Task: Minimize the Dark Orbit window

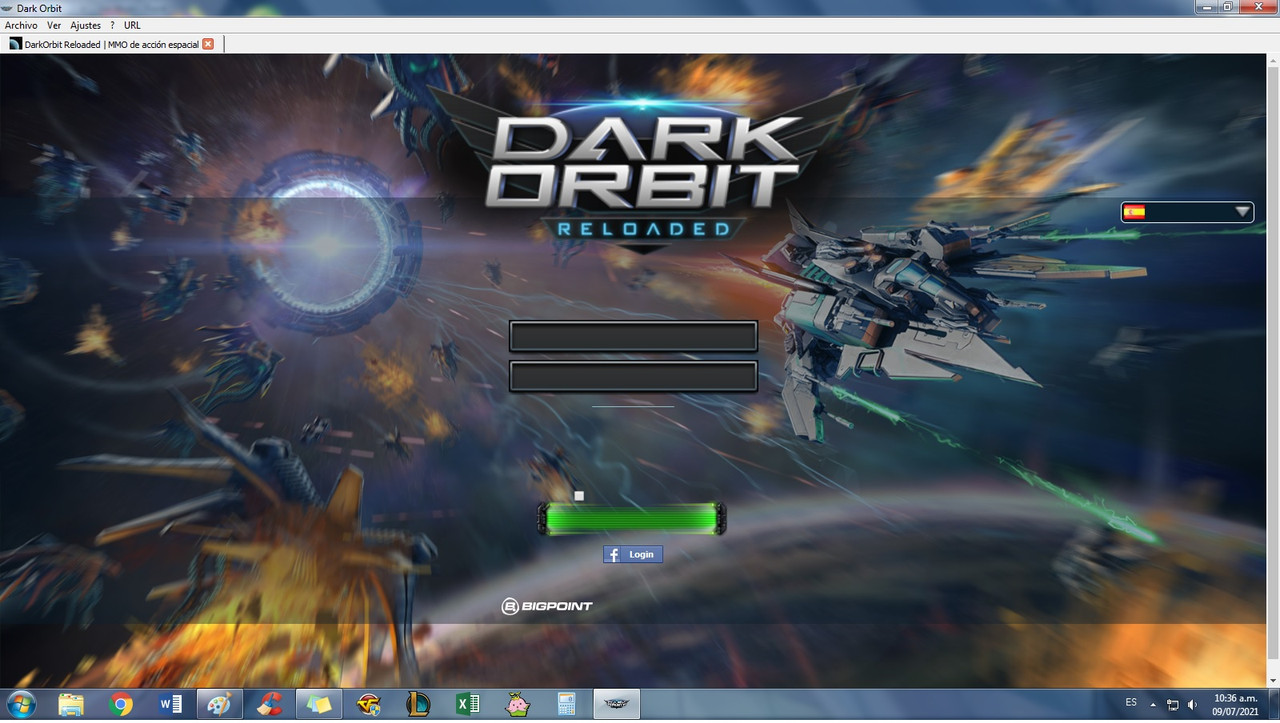Action: (1208, 7)
